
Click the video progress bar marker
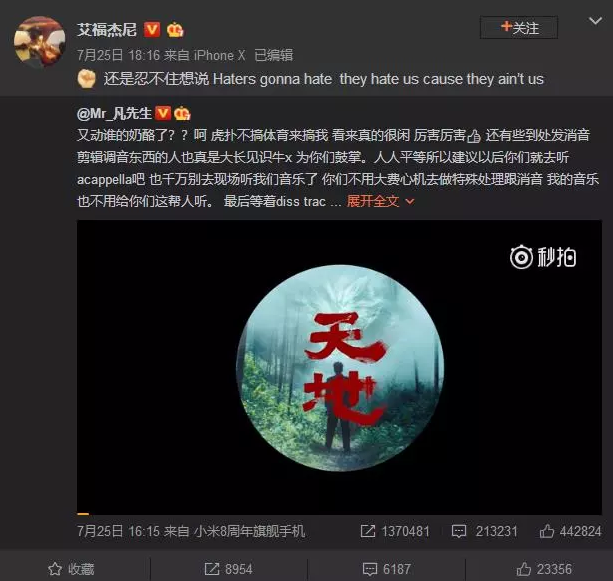pyautogui.click(x=83, y=514)
